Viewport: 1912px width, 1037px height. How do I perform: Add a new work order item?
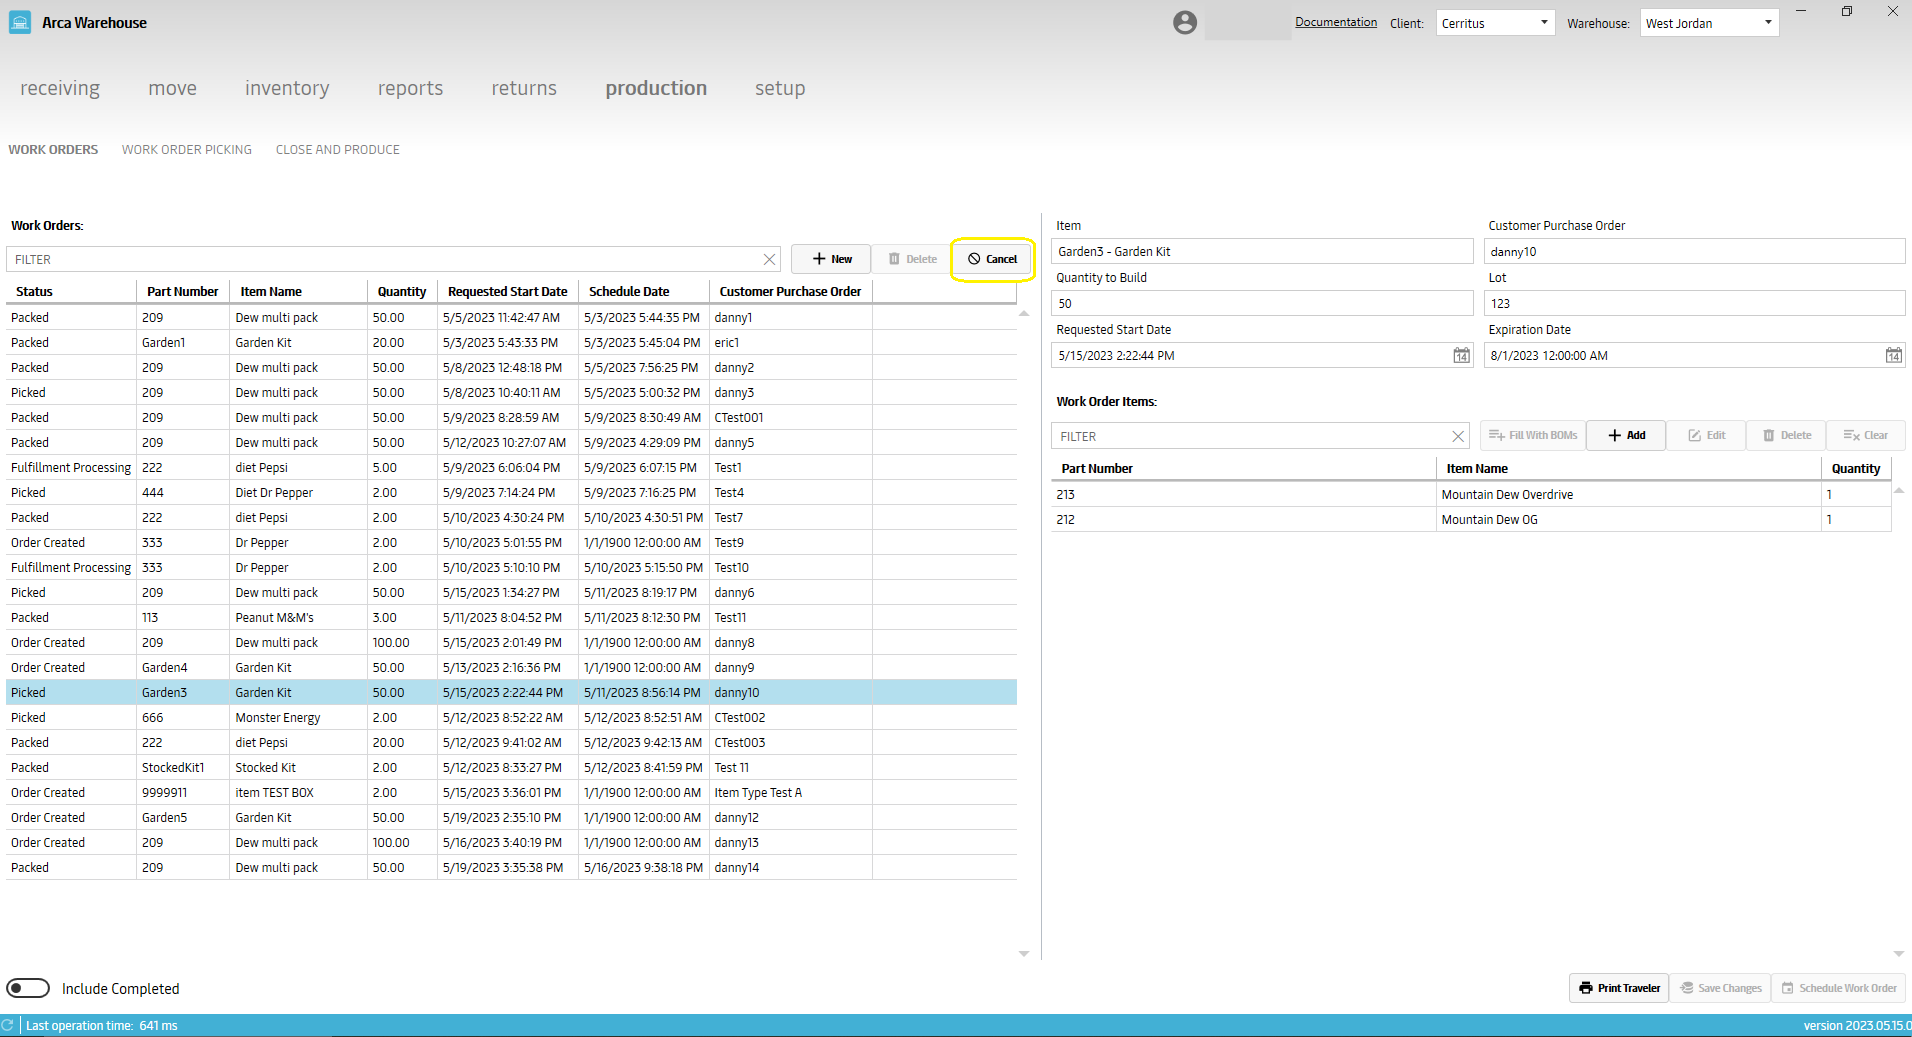click(x=1626, y=436)
